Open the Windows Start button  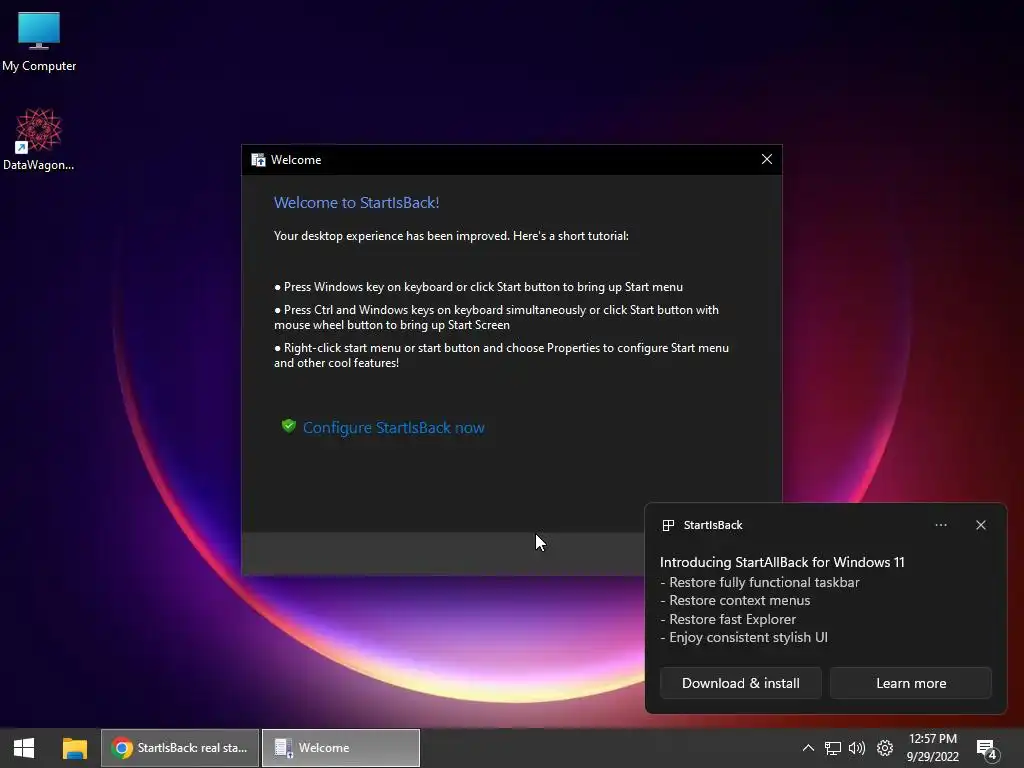[x=24, y=748]
